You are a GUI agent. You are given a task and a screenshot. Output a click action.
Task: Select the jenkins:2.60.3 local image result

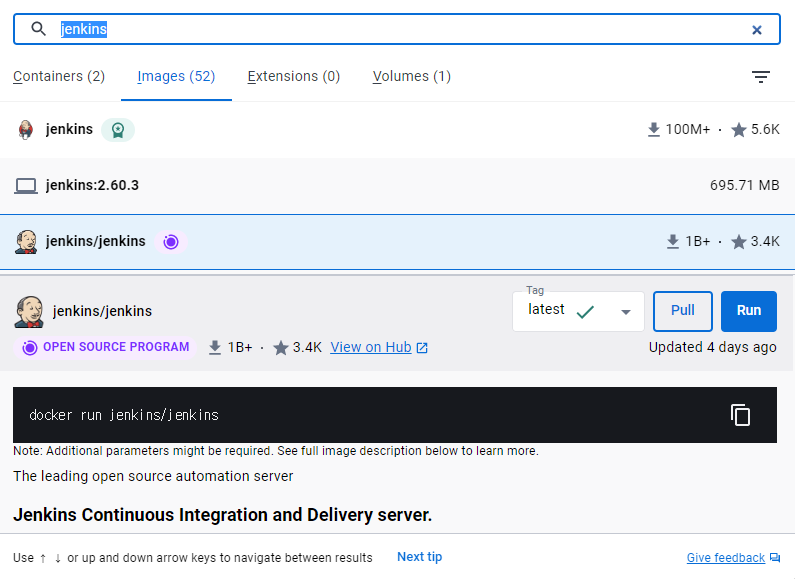tap(398, 186)
